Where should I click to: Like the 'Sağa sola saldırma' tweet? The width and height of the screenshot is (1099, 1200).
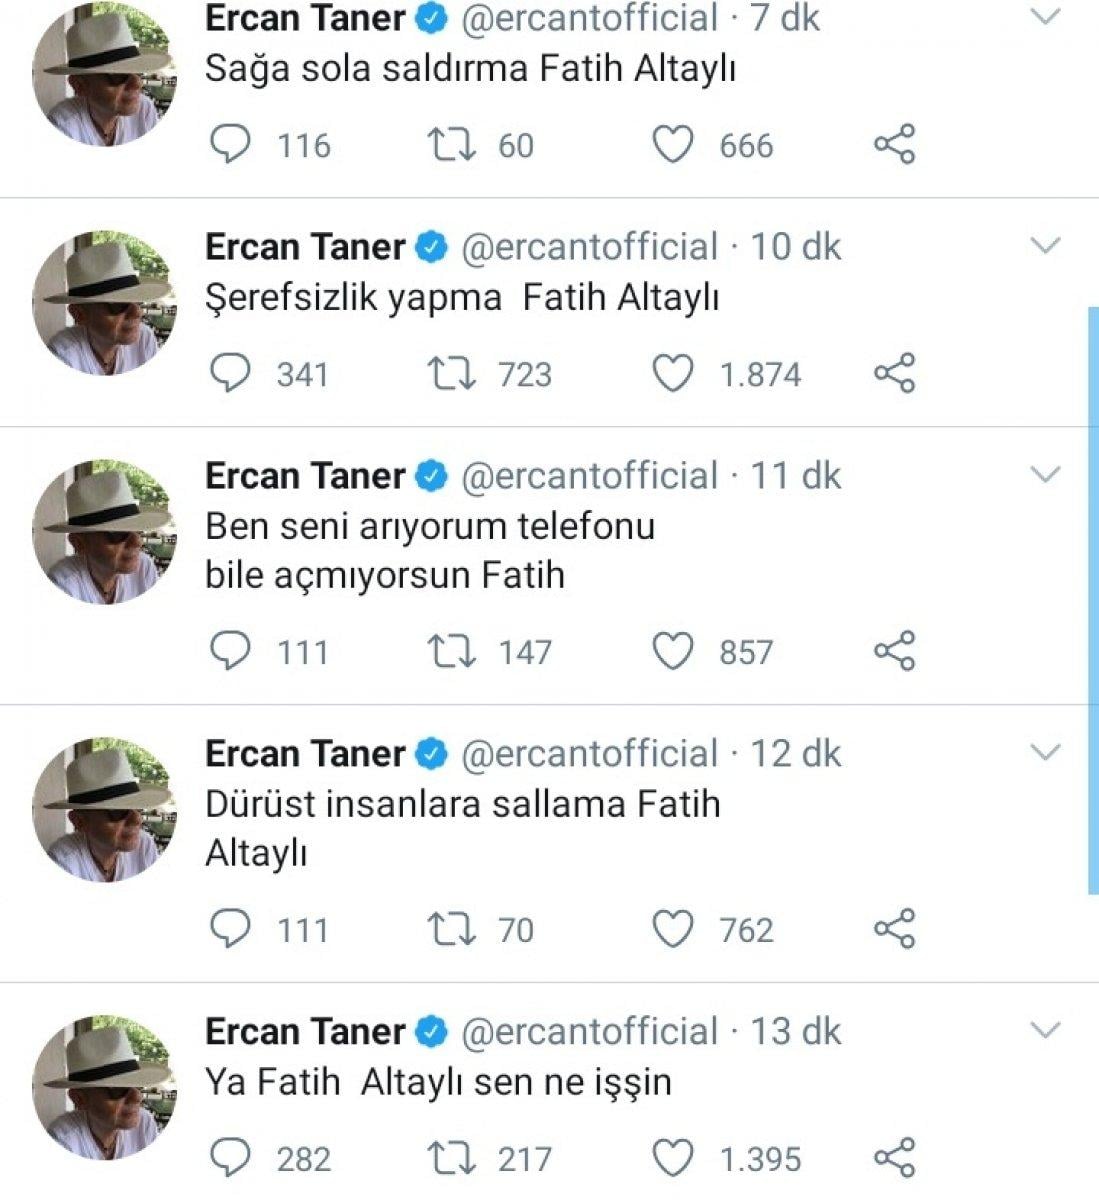tap(674, 144)
